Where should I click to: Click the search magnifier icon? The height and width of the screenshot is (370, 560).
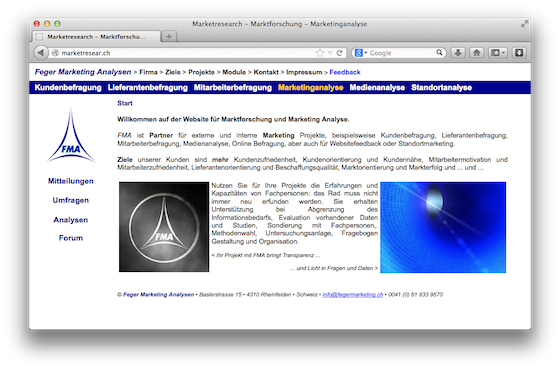(x=439, y=53)
